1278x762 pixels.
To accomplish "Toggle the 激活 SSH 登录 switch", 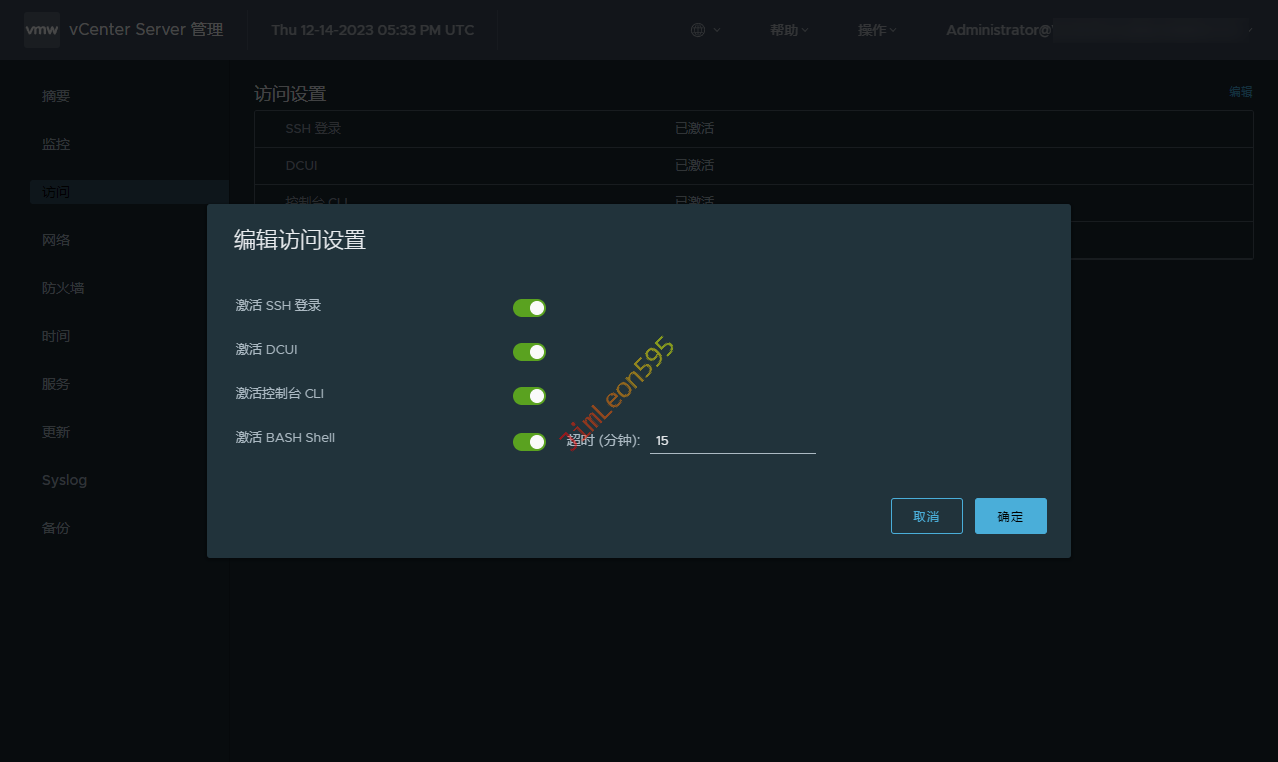I will coord(529,308).
